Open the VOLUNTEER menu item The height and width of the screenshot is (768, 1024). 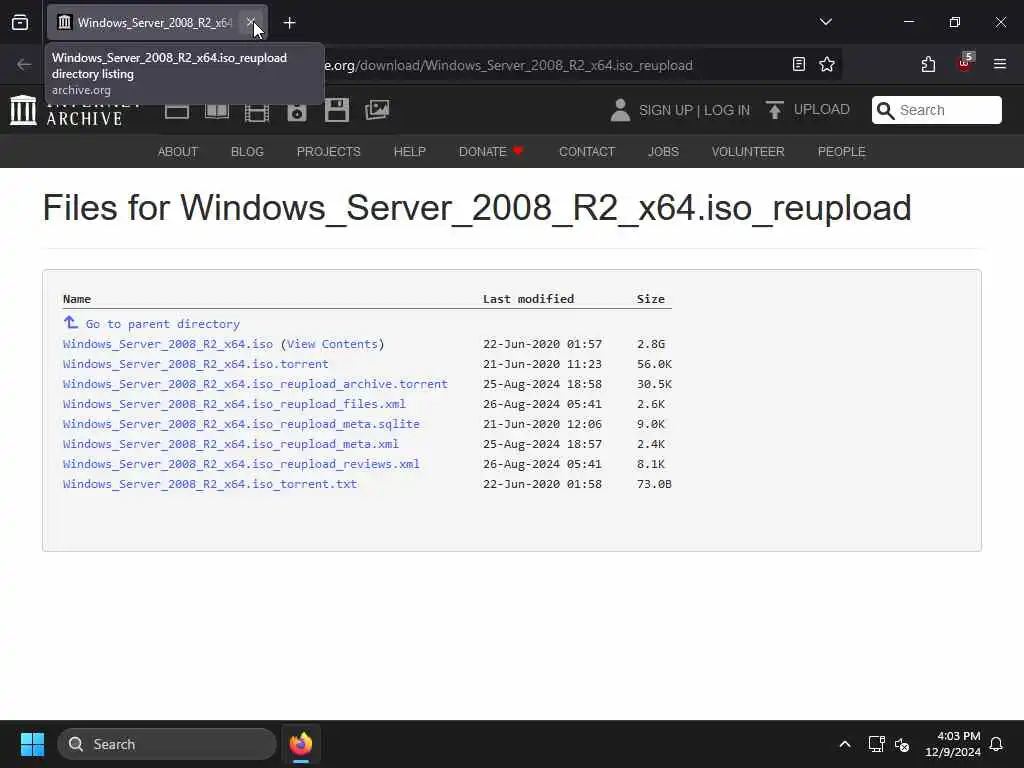[x=748, y=152]
